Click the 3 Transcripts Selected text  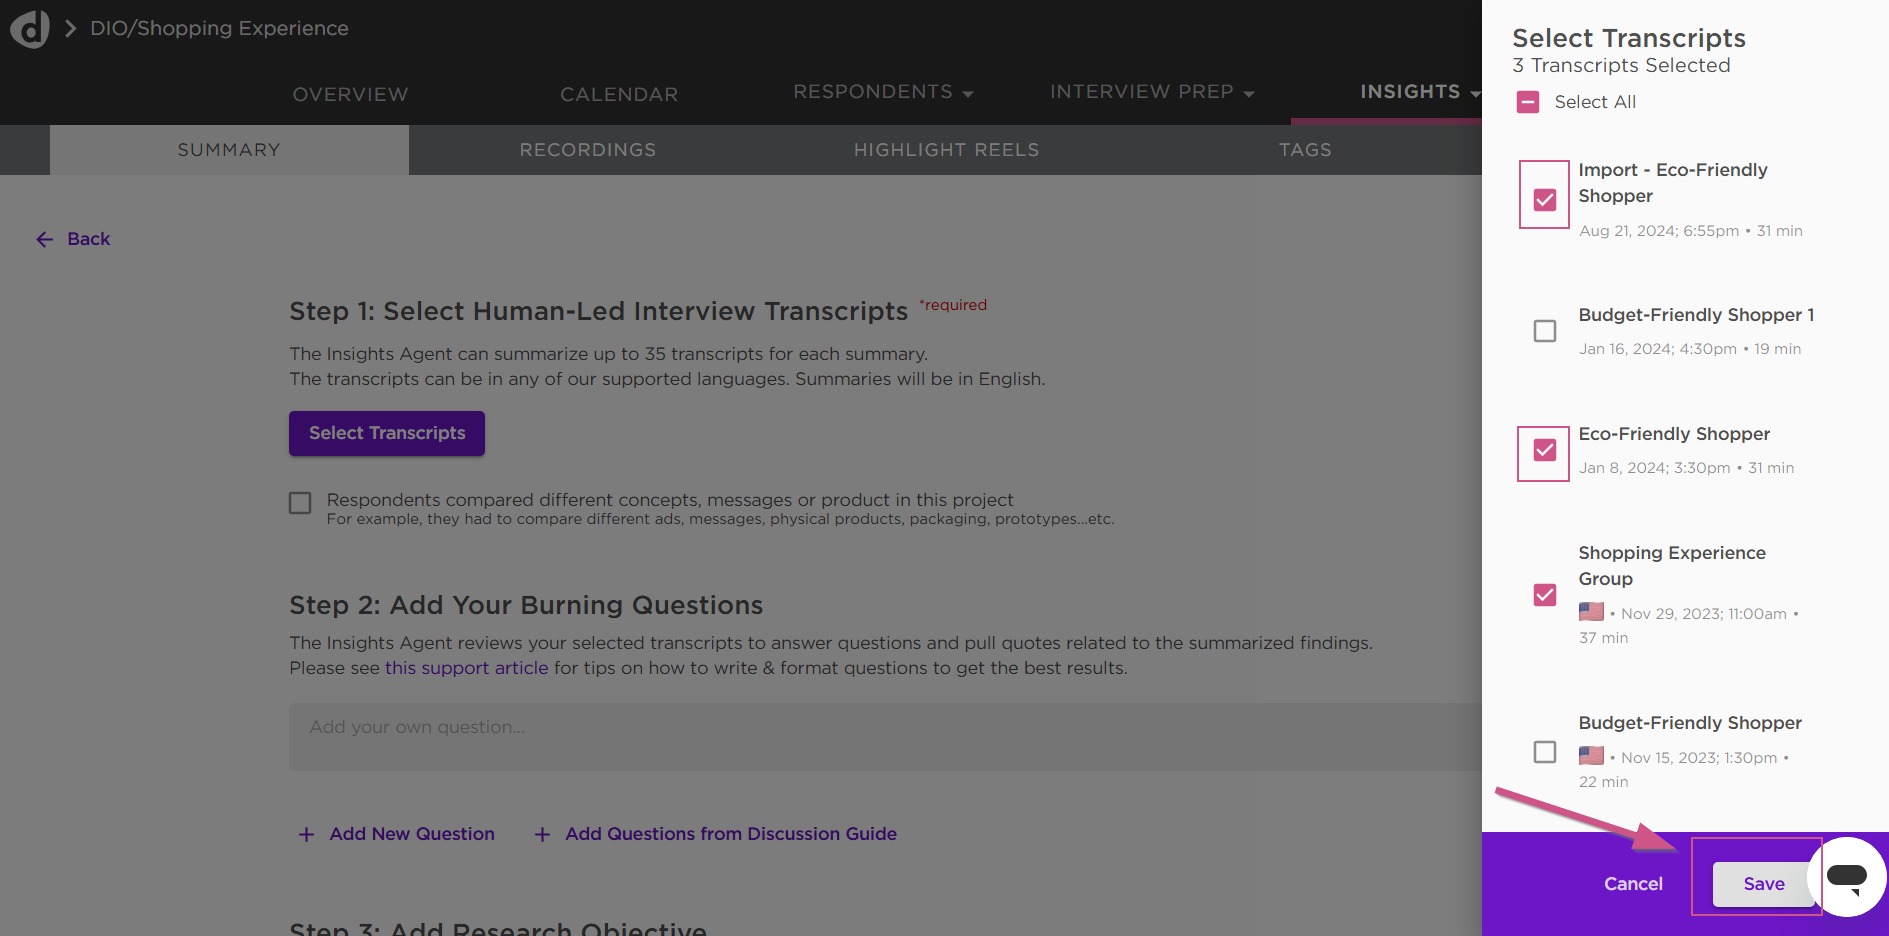(x=1621, y=66)
